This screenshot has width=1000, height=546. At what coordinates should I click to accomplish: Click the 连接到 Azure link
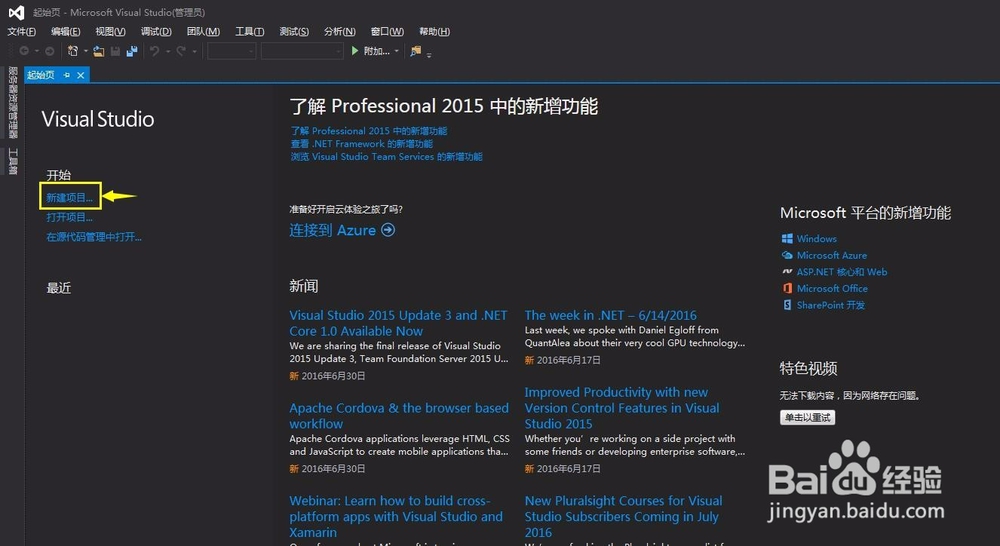point(332,230)
